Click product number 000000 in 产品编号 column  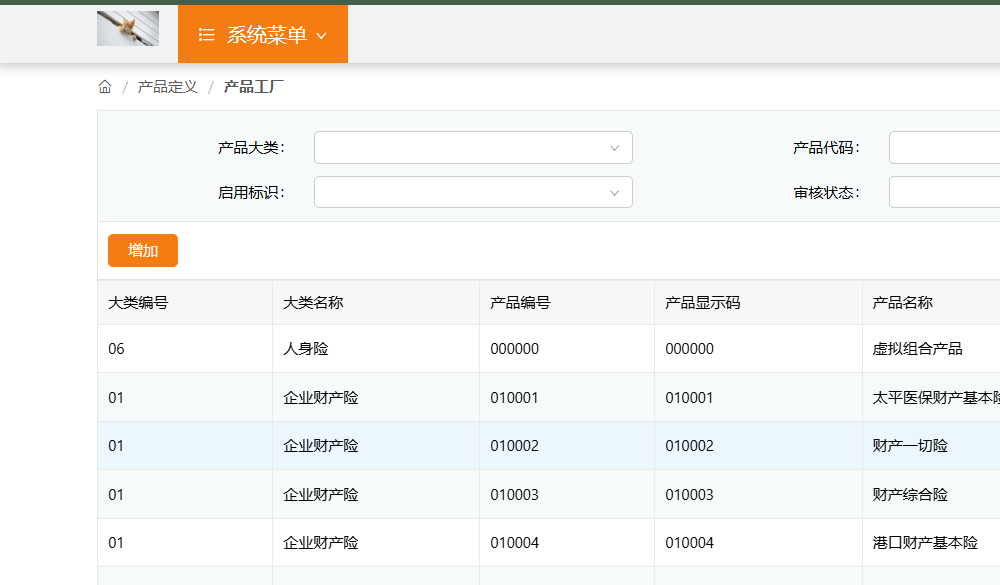point(515,349)
